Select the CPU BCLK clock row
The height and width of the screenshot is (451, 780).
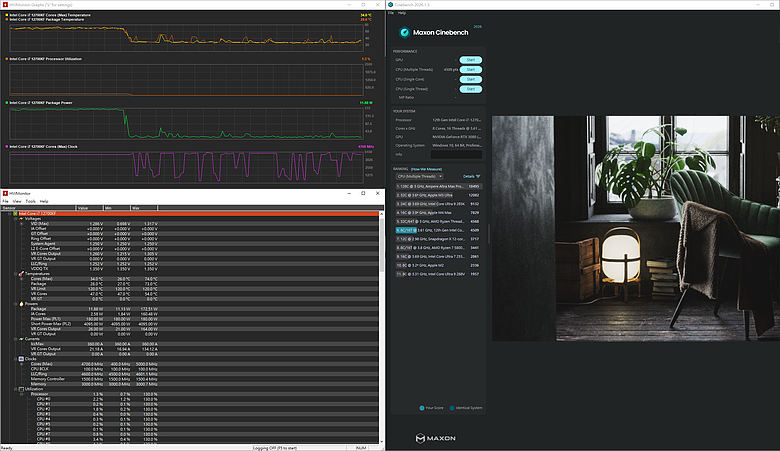(196, 369)
